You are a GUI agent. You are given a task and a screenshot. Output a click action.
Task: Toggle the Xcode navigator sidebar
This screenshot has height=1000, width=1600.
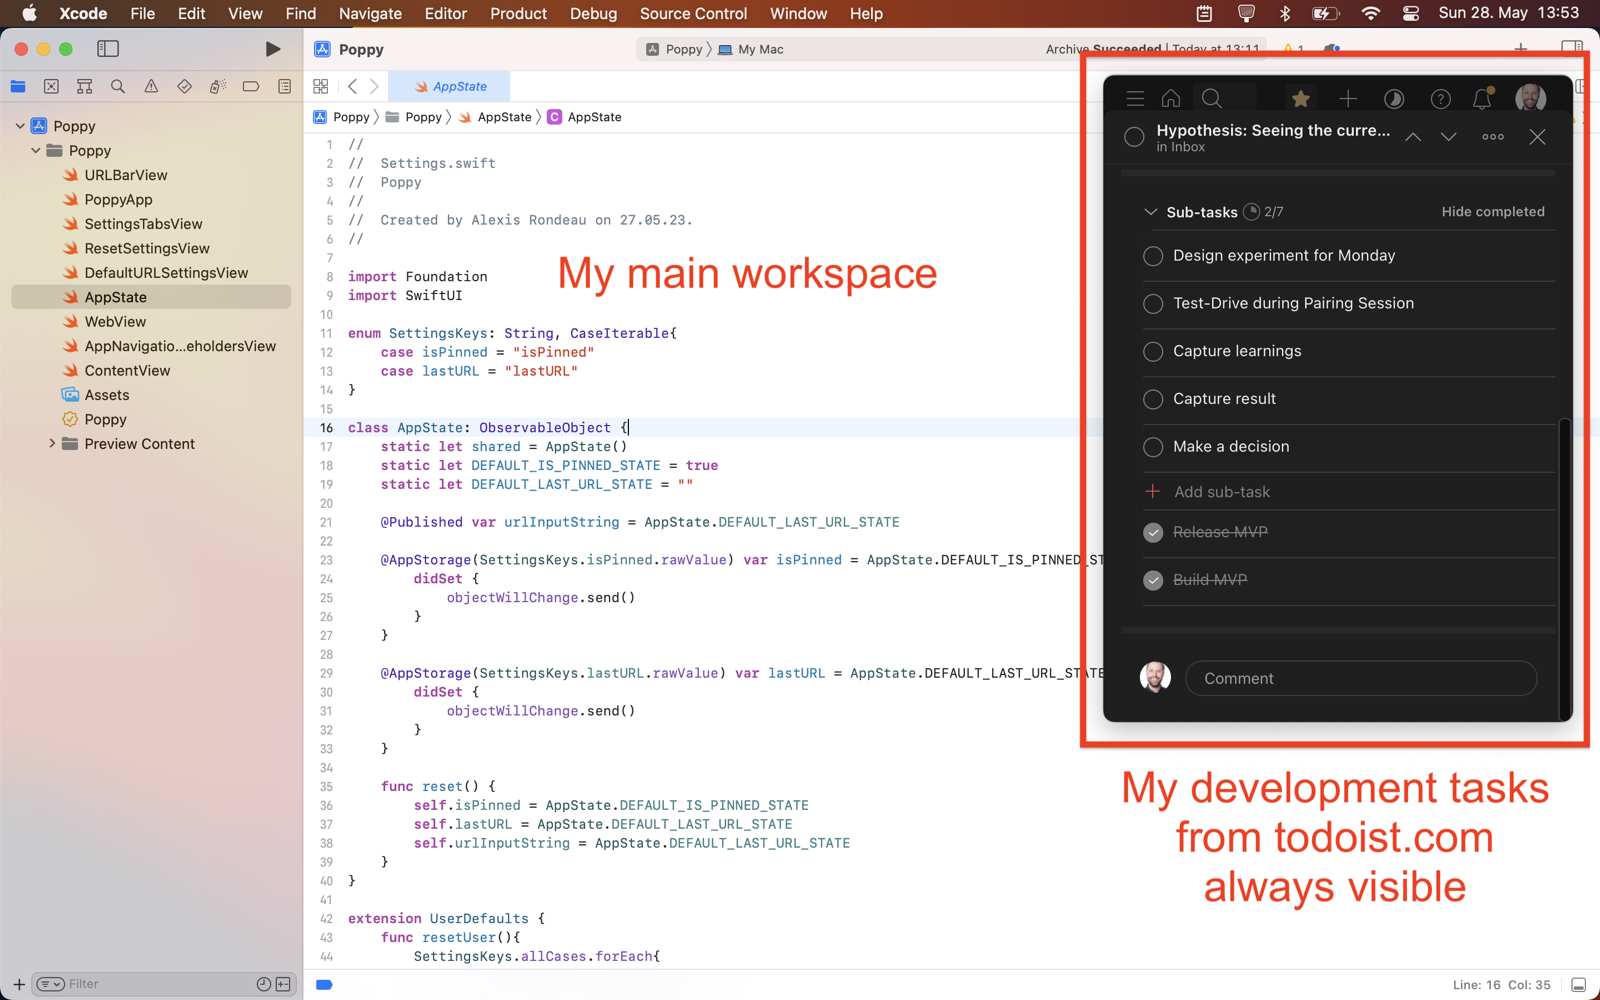click(108, 49)
